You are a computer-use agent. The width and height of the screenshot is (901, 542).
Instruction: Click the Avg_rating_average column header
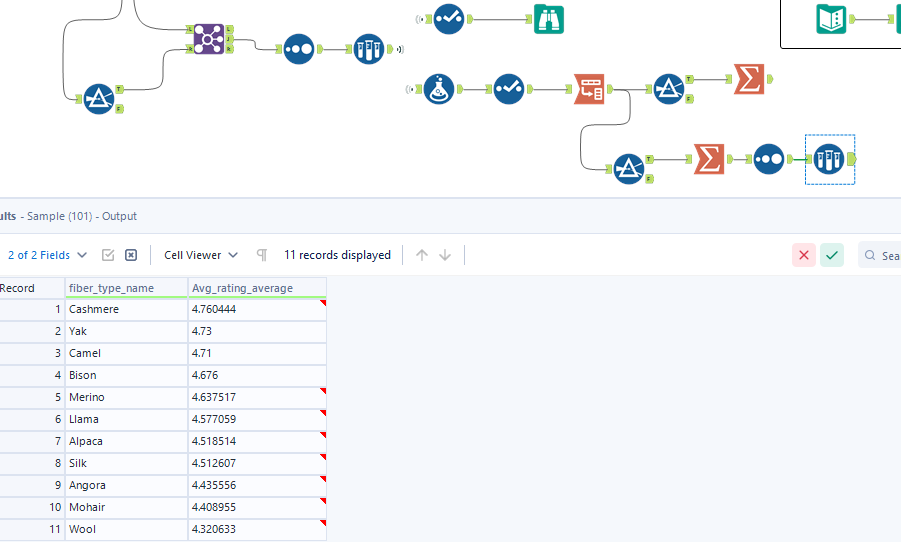257,288
